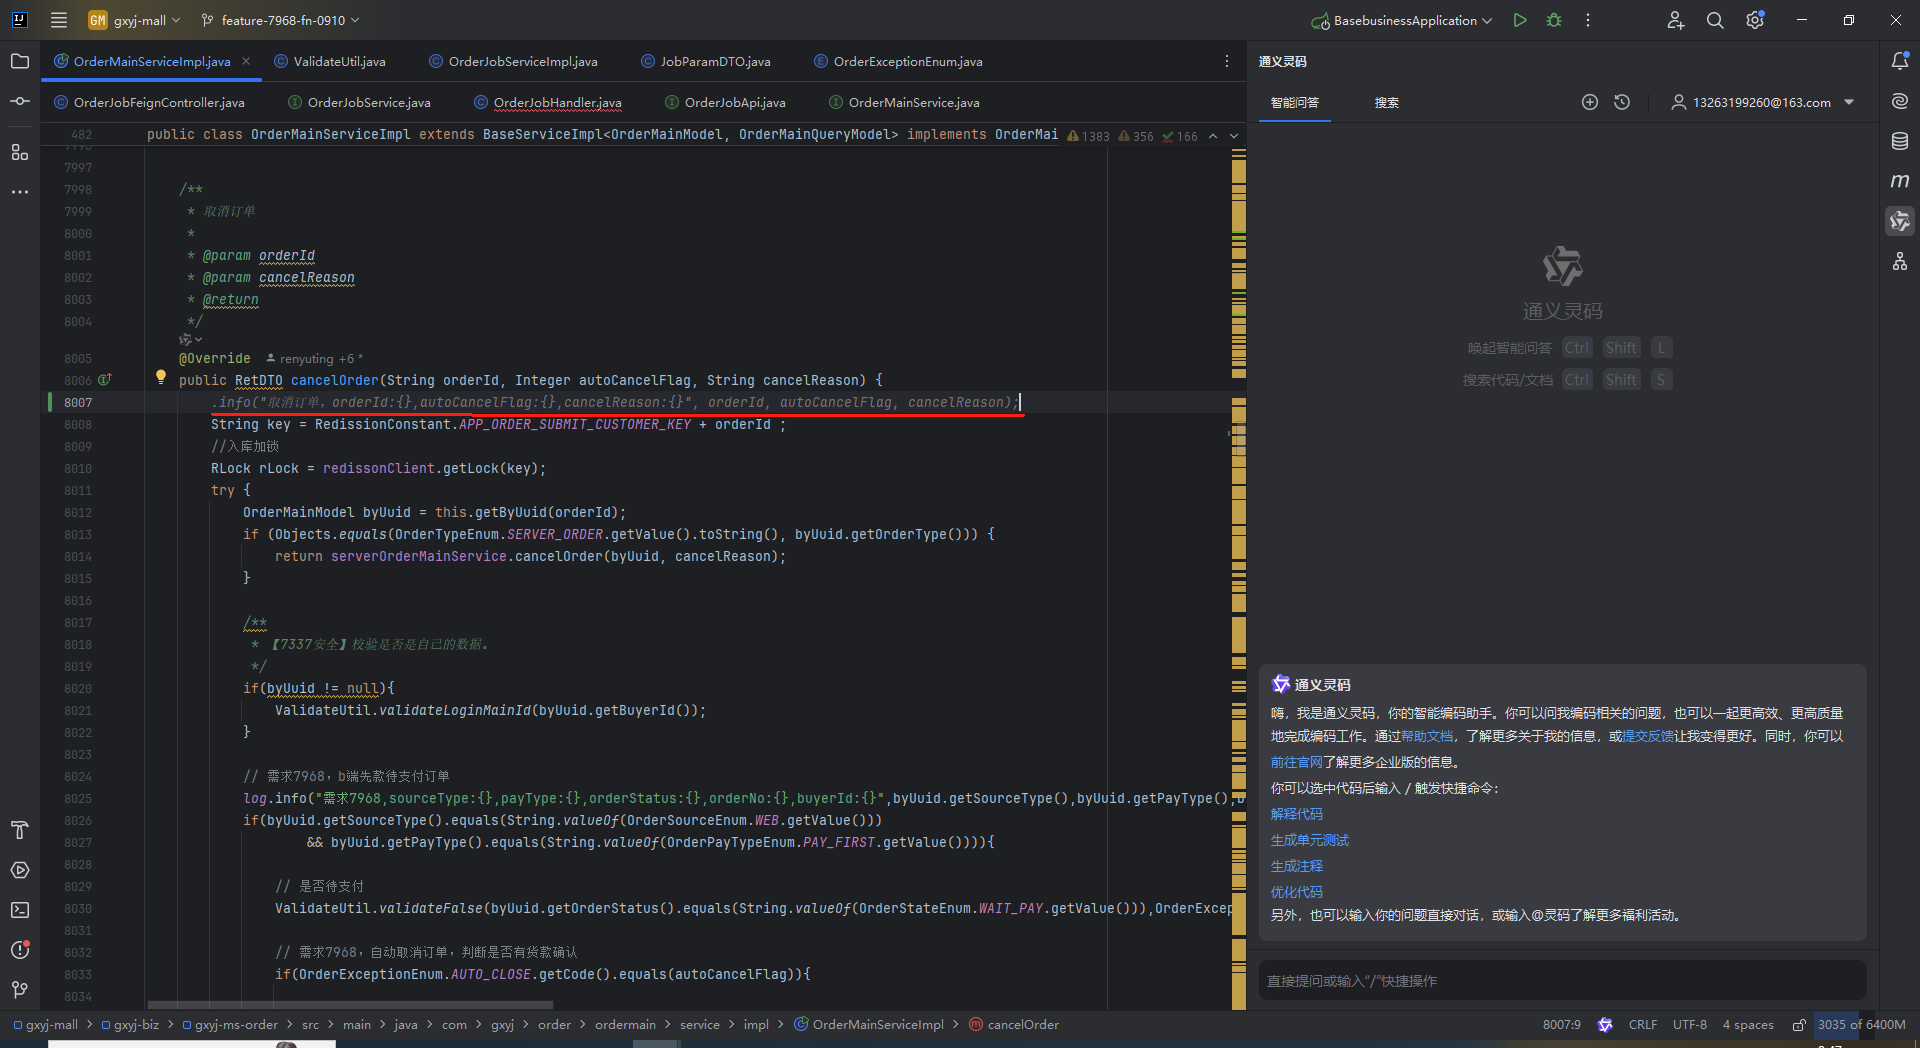1920x1048 pixels.
Task: Show editor tabs overflow menu
Action: point(1227,61)
